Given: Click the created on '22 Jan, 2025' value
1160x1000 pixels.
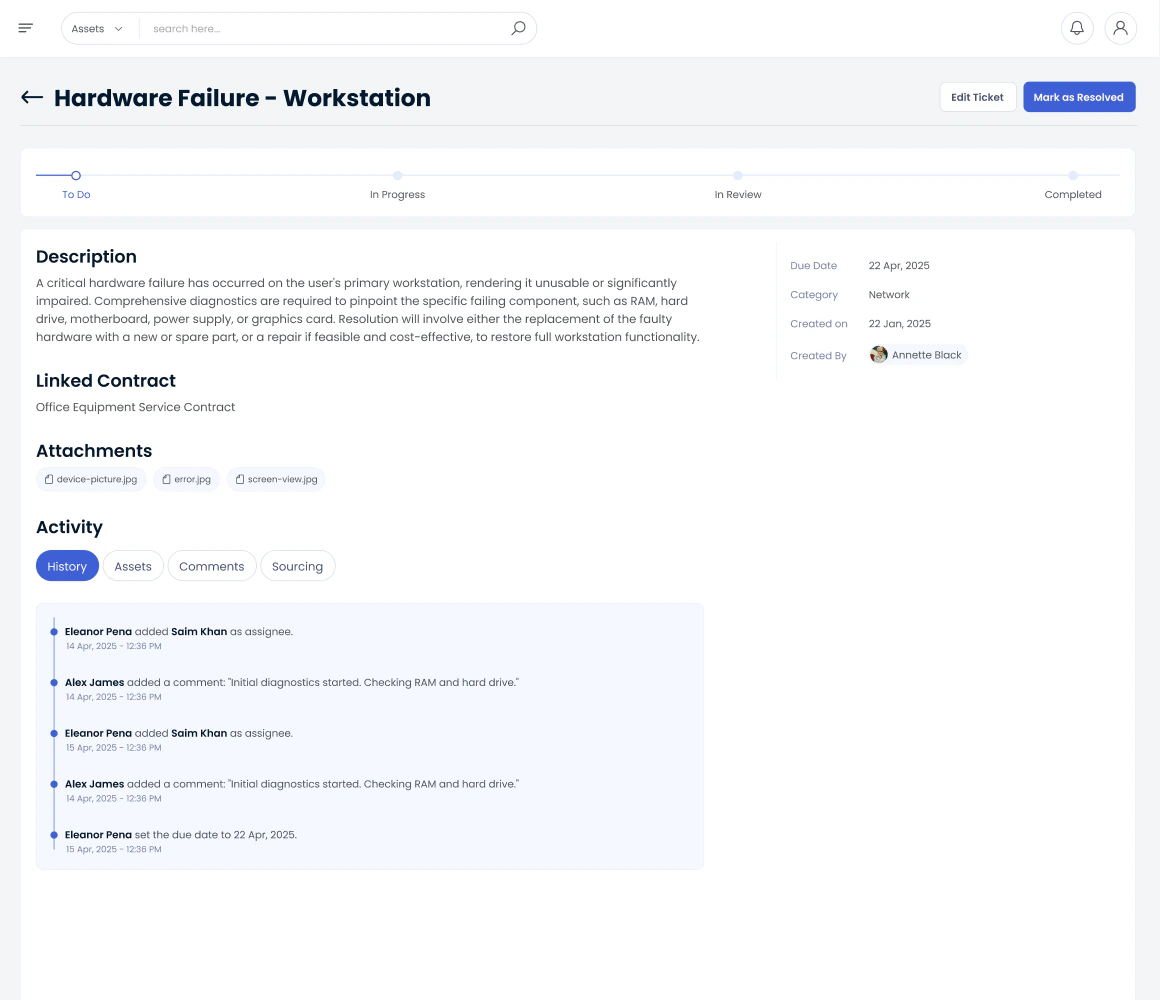Looking at the screenshot, I should 900,323.
